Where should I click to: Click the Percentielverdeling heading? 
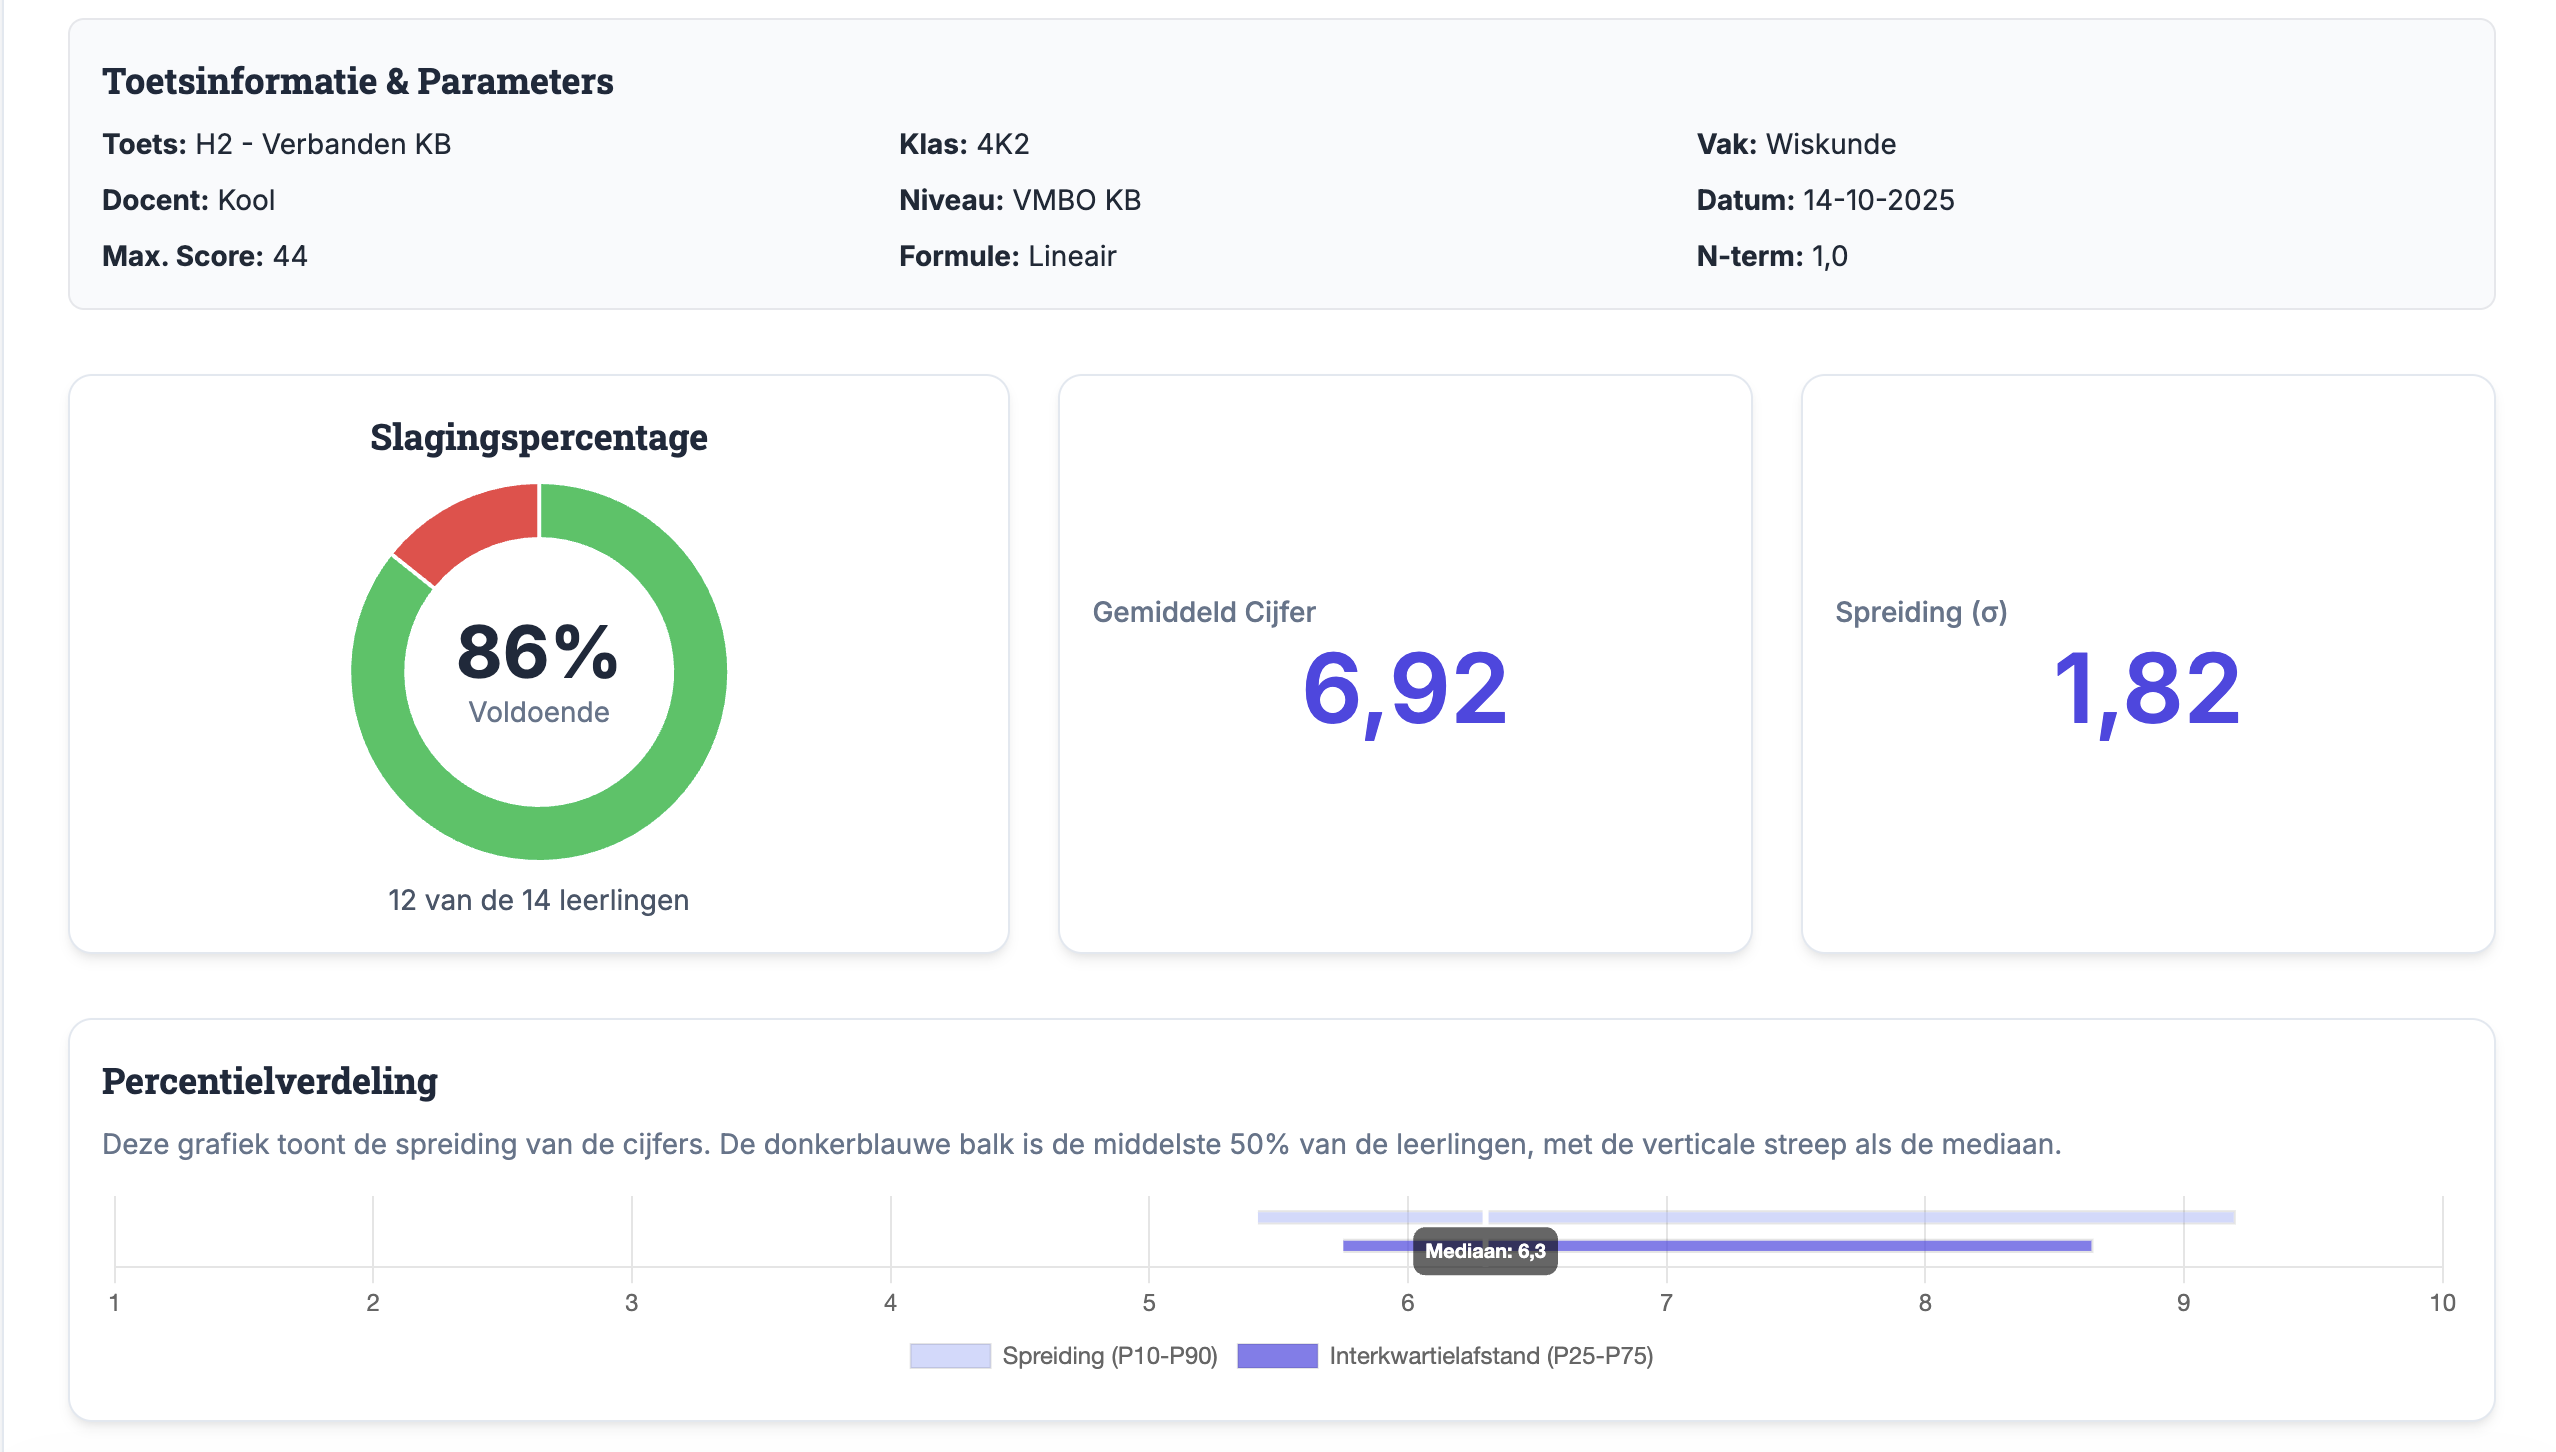tap(270, 1081)
